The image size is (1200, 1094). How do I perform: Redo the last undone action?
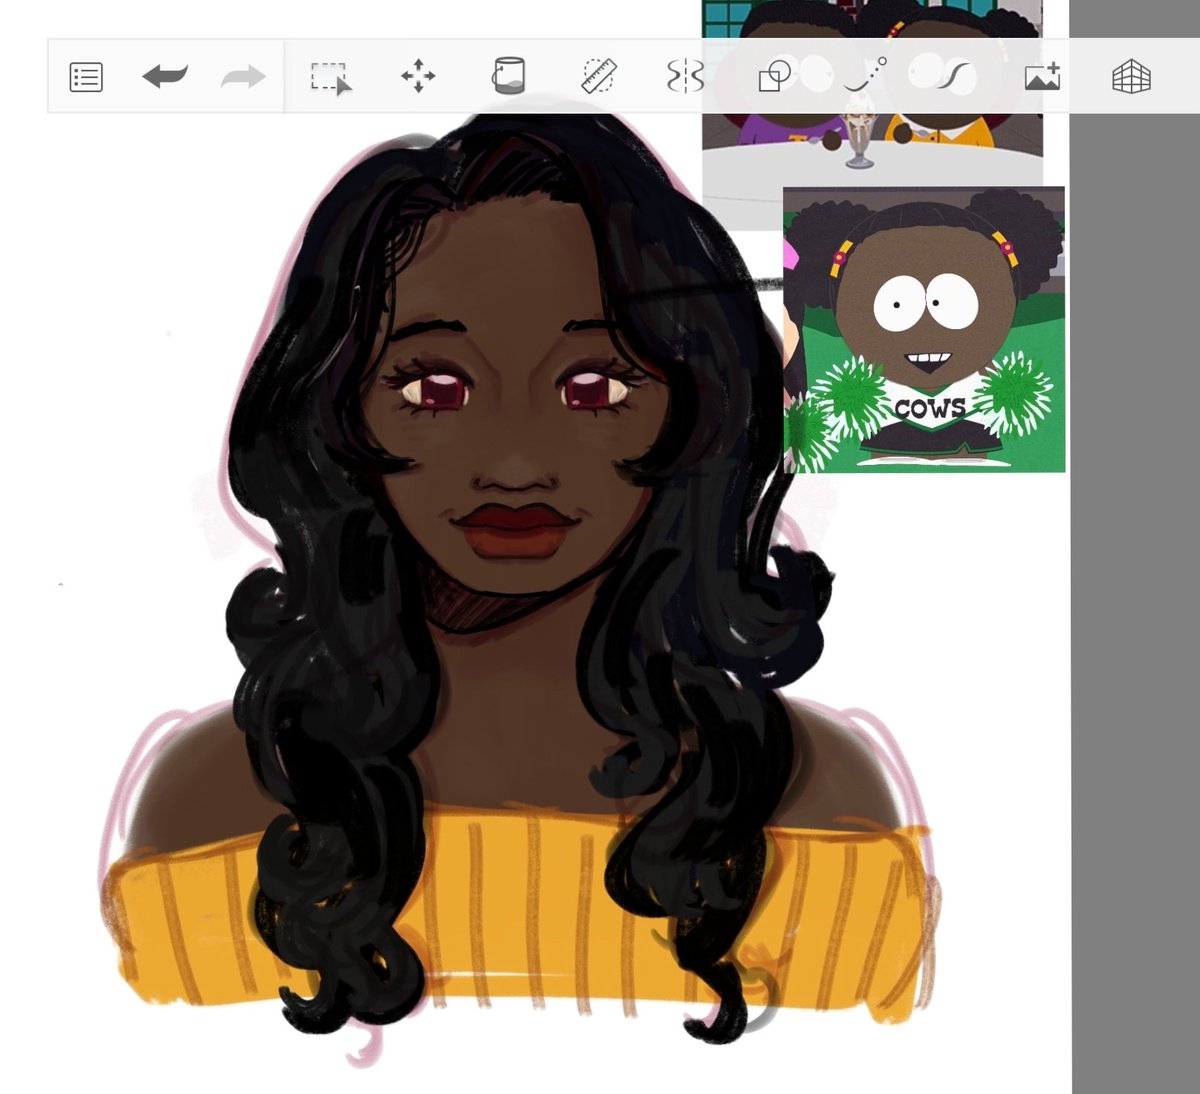[243, 76]
